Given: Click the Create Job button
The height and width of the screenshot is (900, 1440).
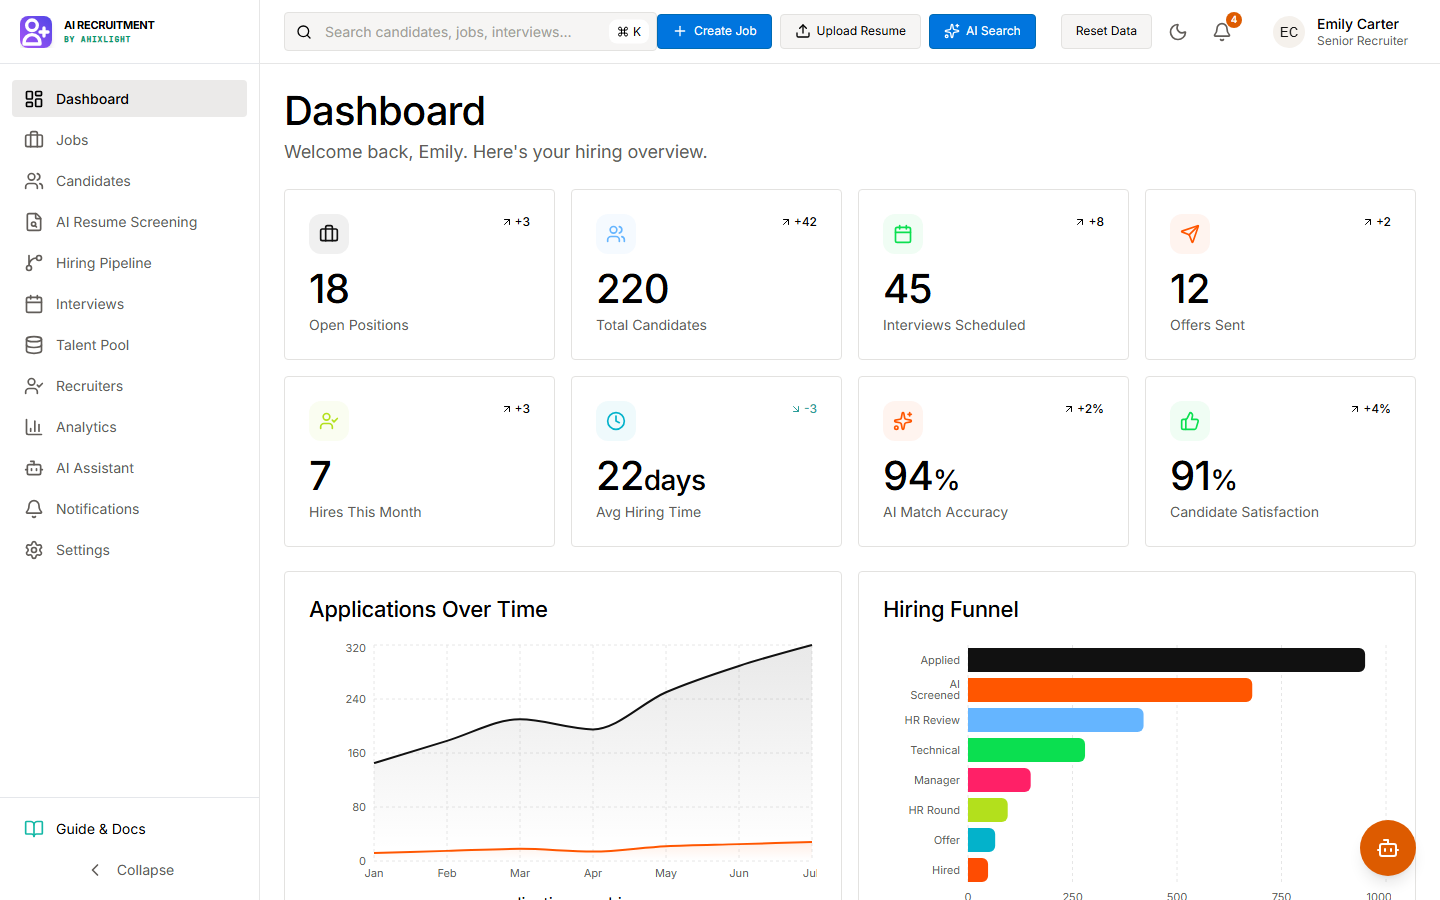Looking at the screenshot, I should pyautogui.click(x=714, y=31).
